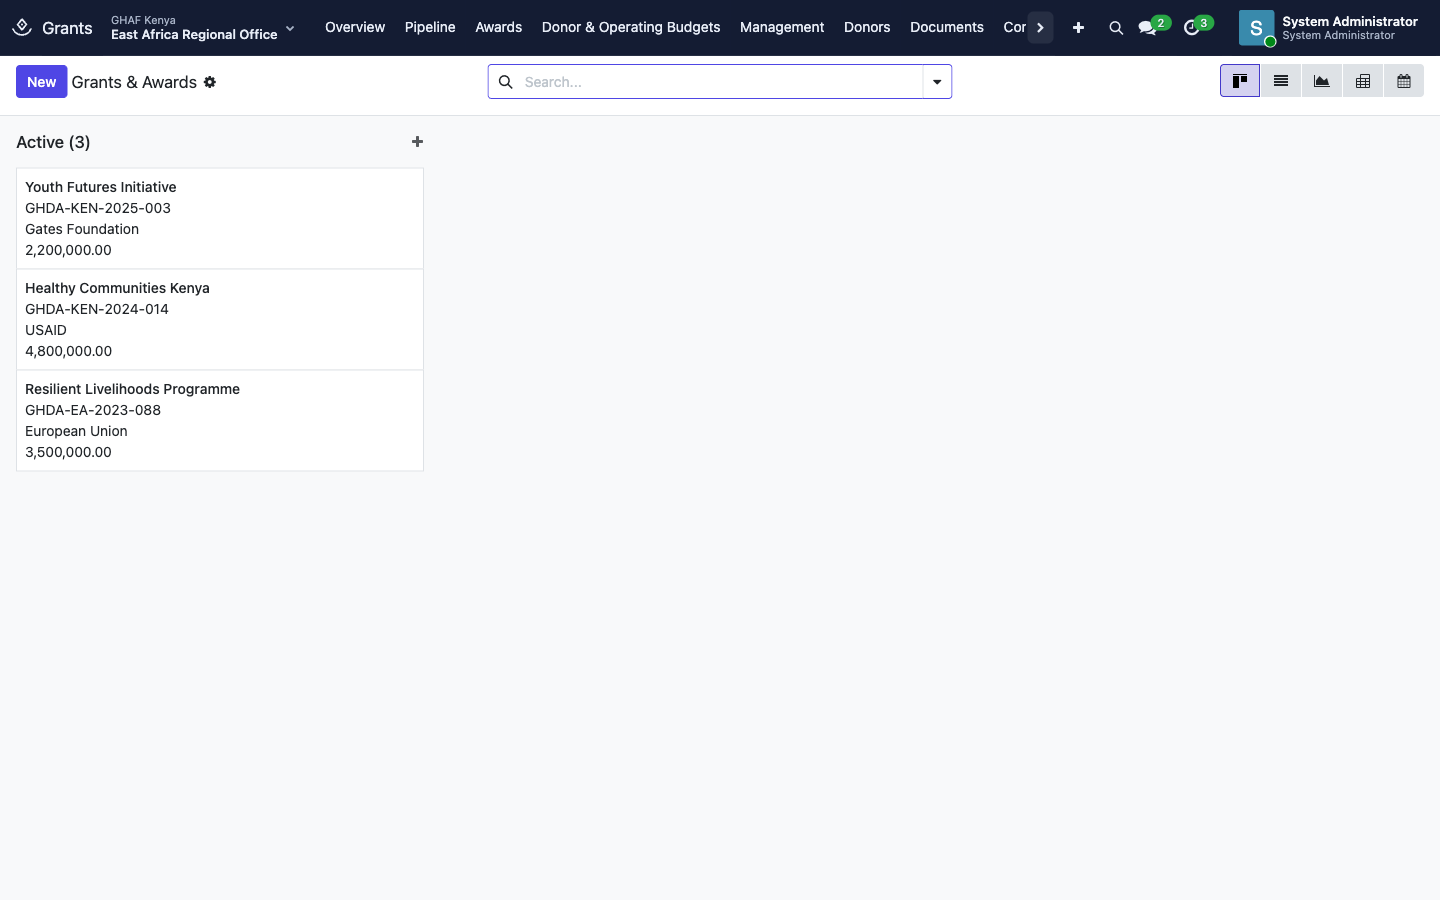The image size is (1440, 900).
Task: Click reference GHDA-KEN-2025-003
Action: coord(98,208)
